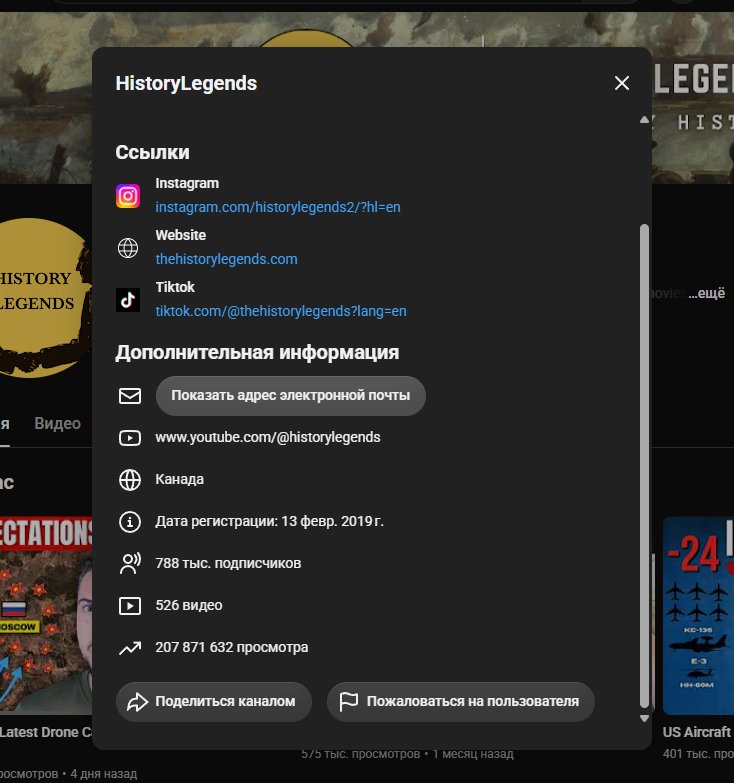Screen dimensions: 734x783
Task: Click the YouTube play icon beside channel URL
Action: pyautogui.click(x=130, y=438)
